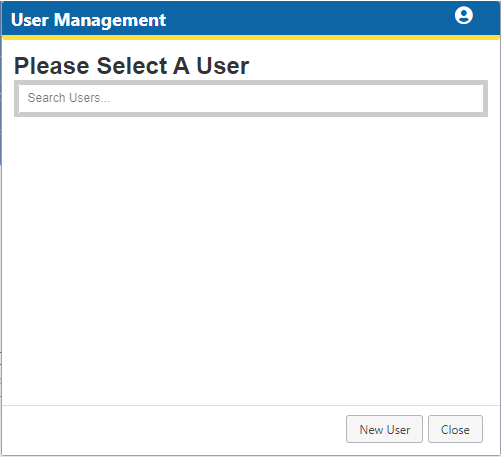Viewport: 502px width, 458px height.
Task: Click the yellow stripe below the header
Action: 251,37
